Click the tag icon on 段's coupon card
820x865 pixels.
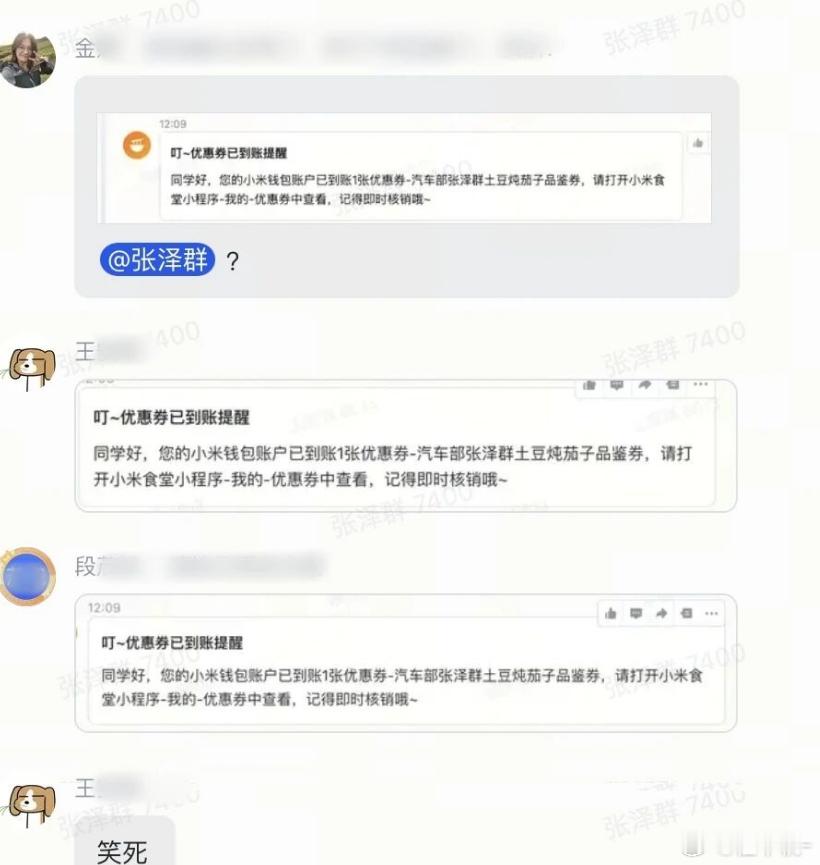coord(686,613)
